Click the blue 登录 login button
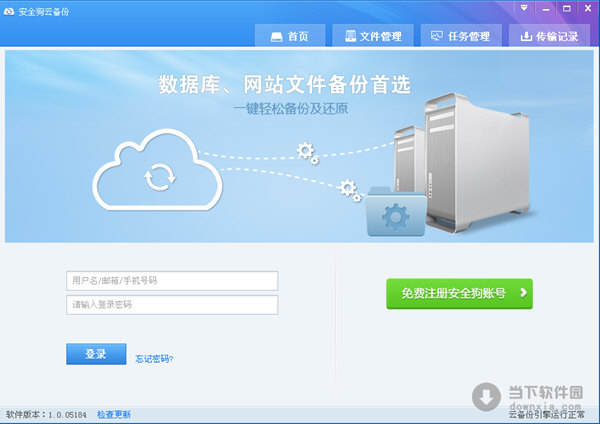 click(96, 354)
